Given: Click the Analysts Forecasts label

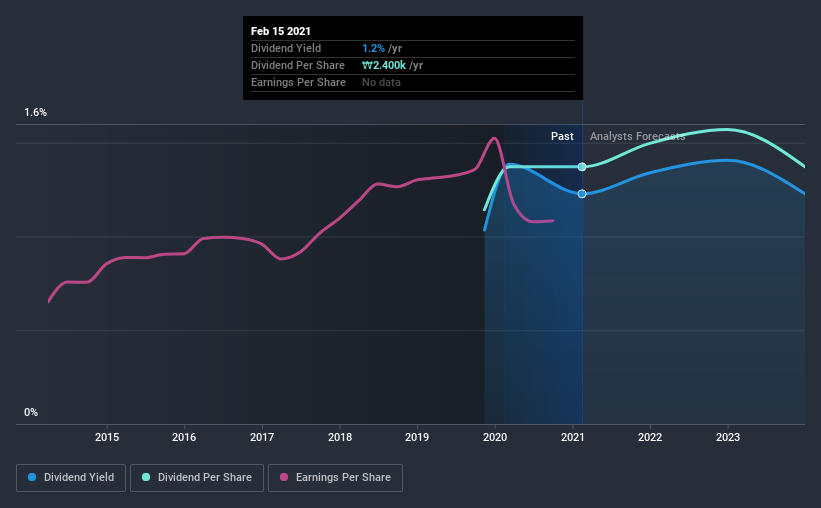Looking at the screenshot, I should coord(637,136).
